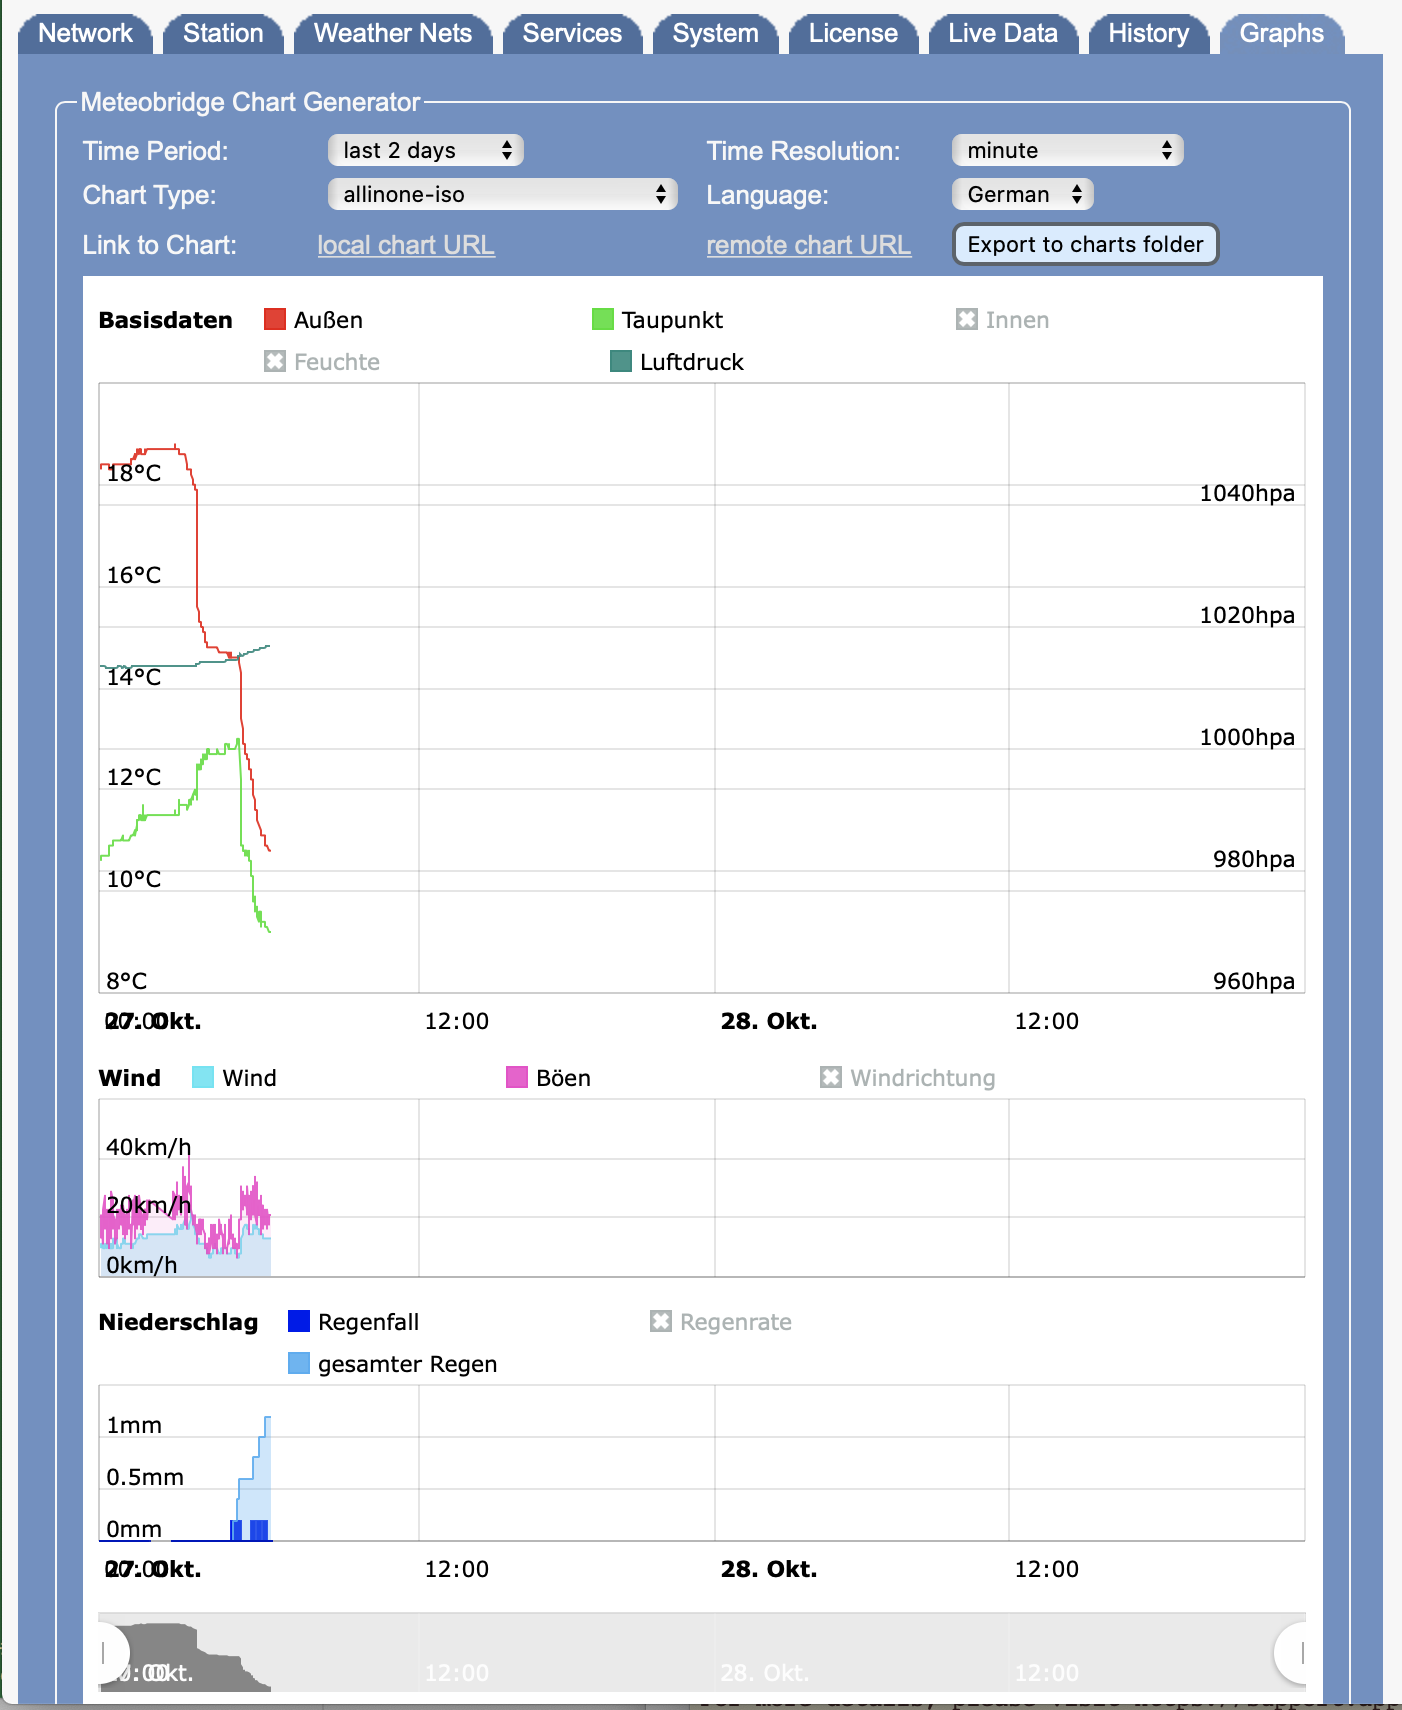Open the Time Period dropdown
This screenshot has height=1710, width=1402.
point(425,151)
